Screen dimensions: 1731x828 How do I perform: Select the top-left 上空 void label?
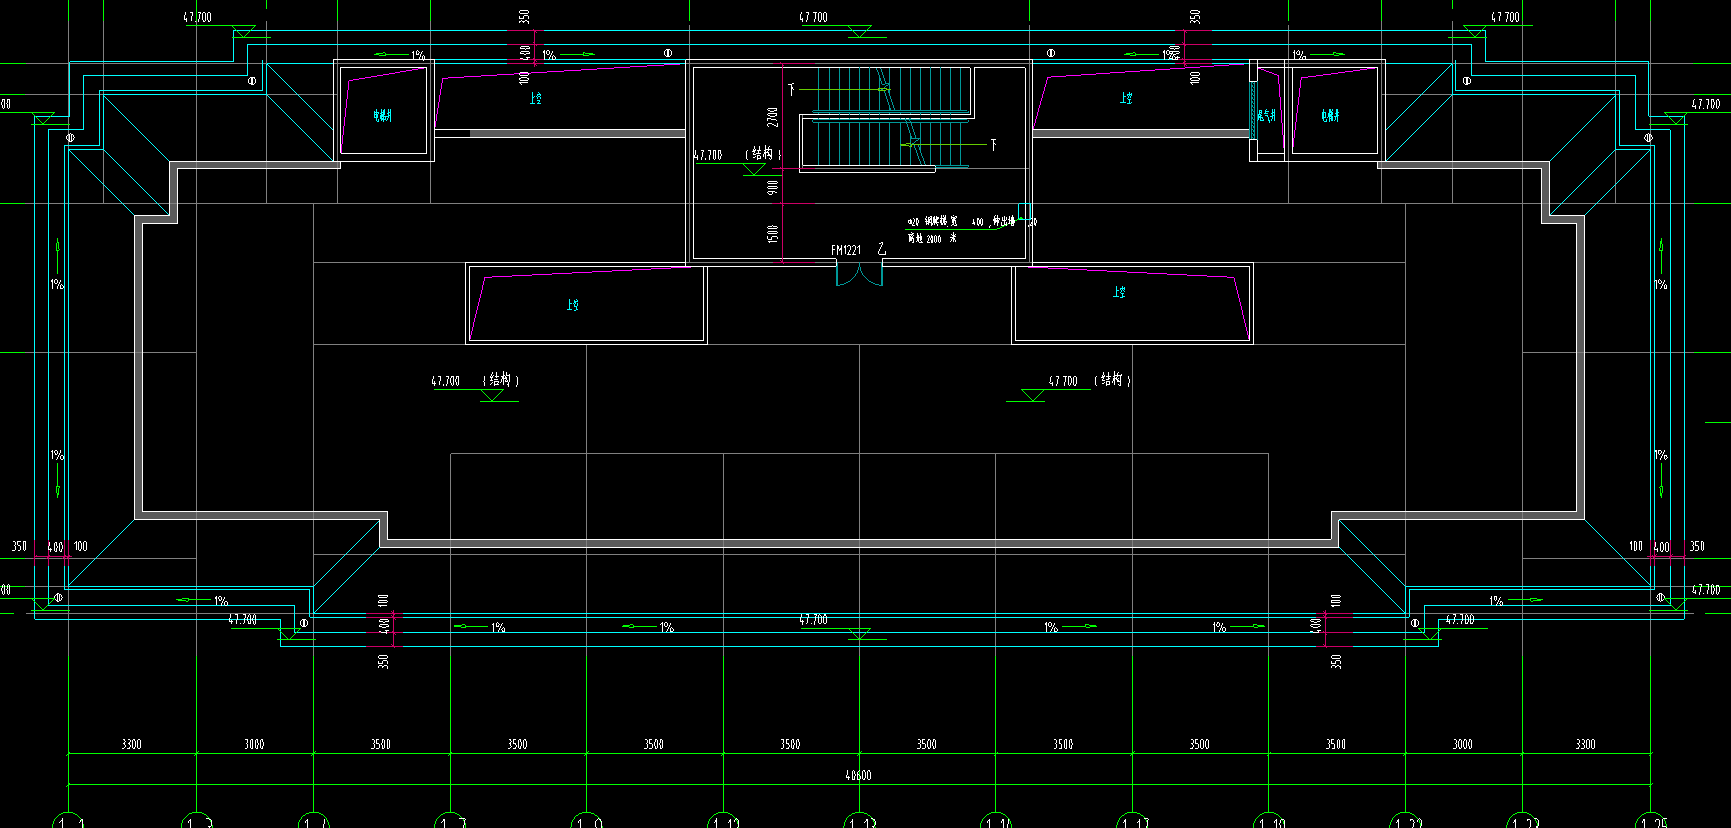click(x=536, y=98)
